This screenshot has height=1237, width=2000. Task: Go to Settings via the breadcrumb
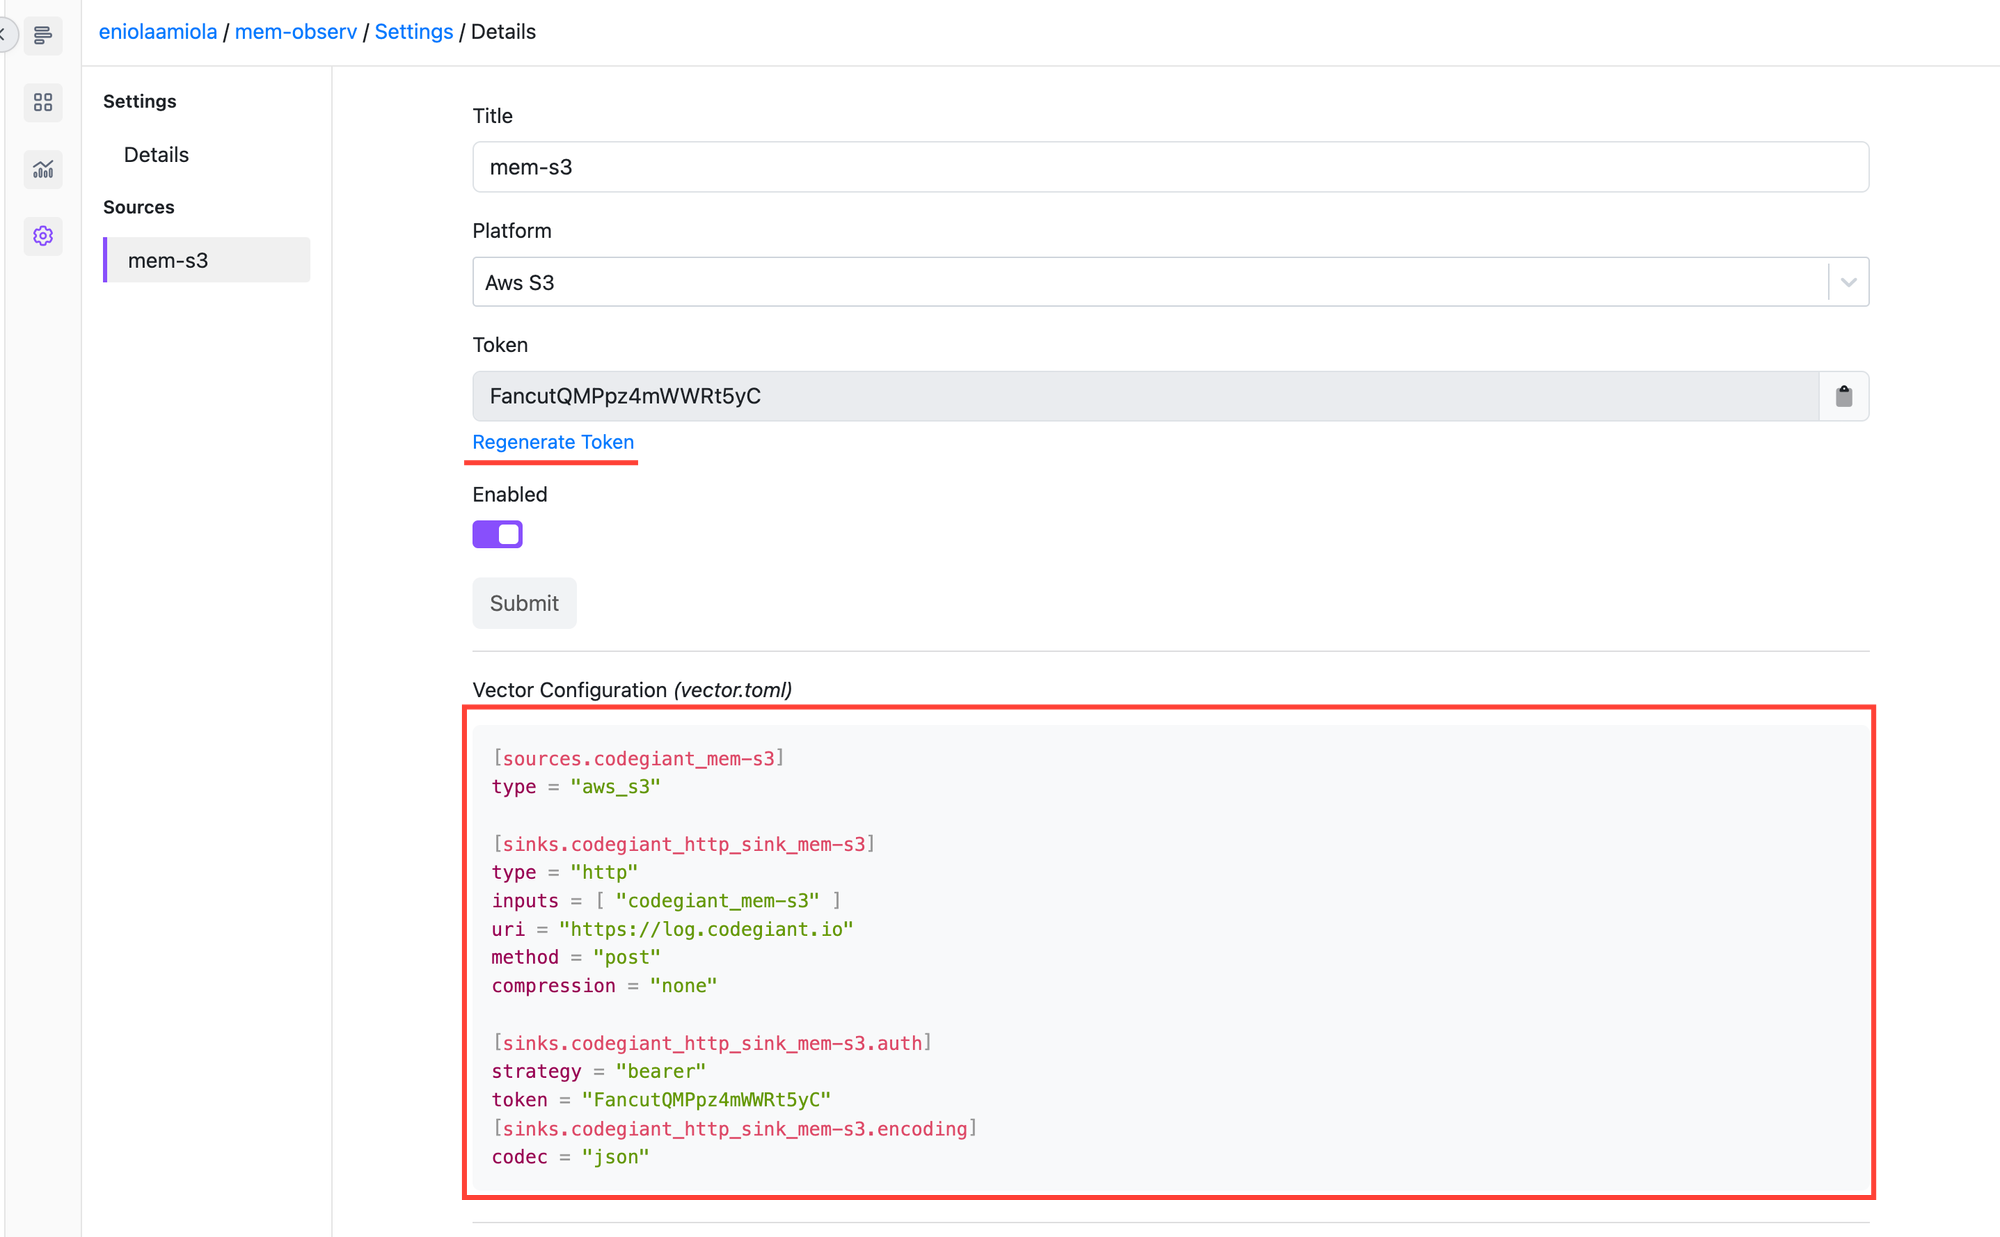coord(414,31)
